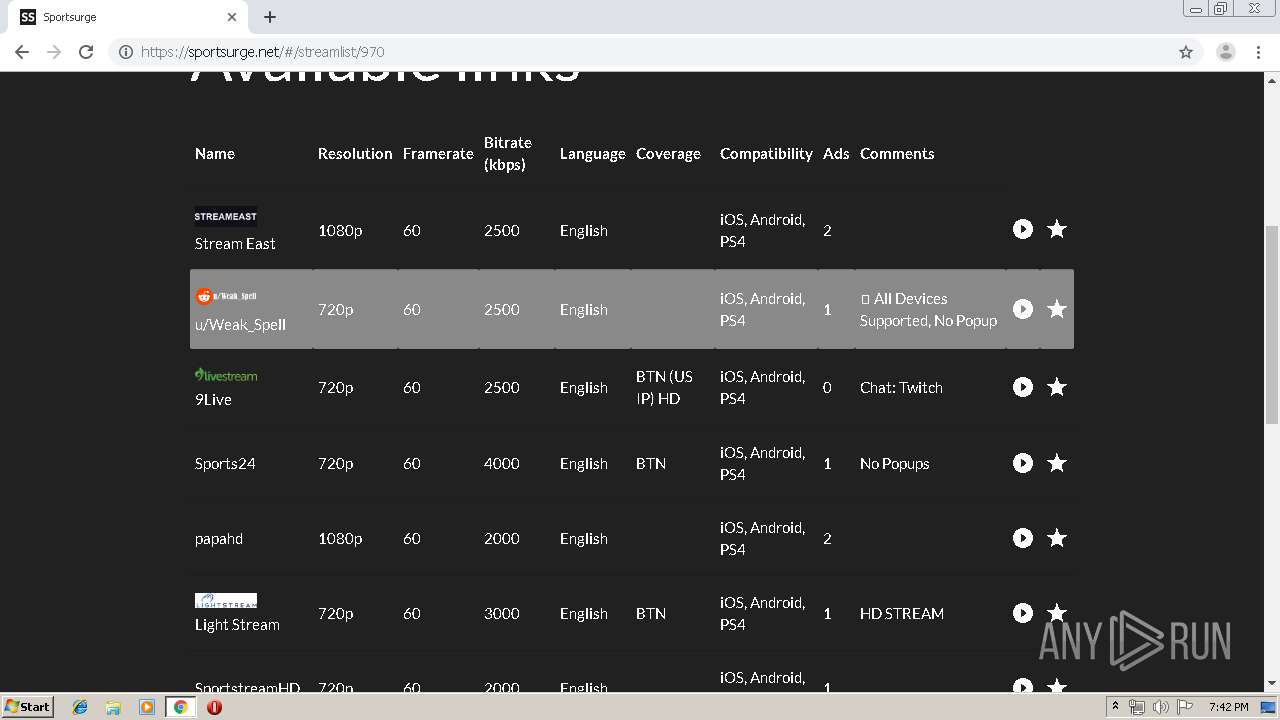The width and height of the screenshot is (1280, 720).
Task: Close the Sportsurge tab
Action: (232, 17)
